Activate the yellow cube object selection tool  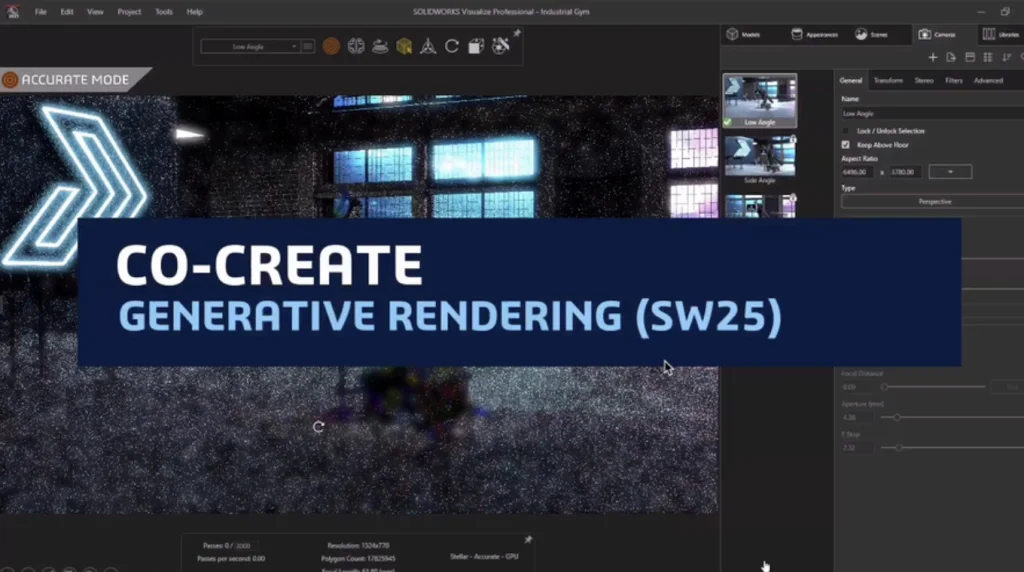[x=404, y=46]
